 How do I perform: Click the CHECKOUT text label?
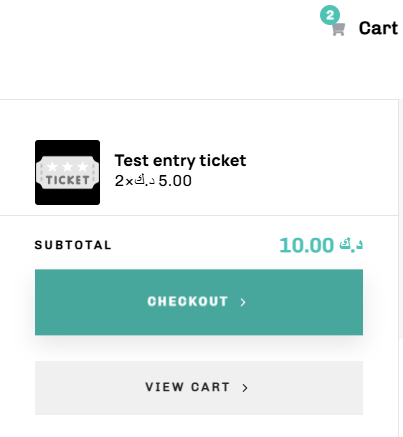click(x=187, y=301)
